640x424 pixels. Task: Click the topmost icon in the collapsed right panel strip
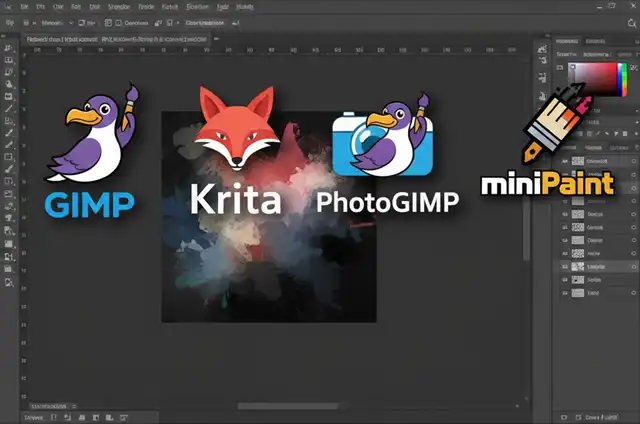(x=542, y=49)
